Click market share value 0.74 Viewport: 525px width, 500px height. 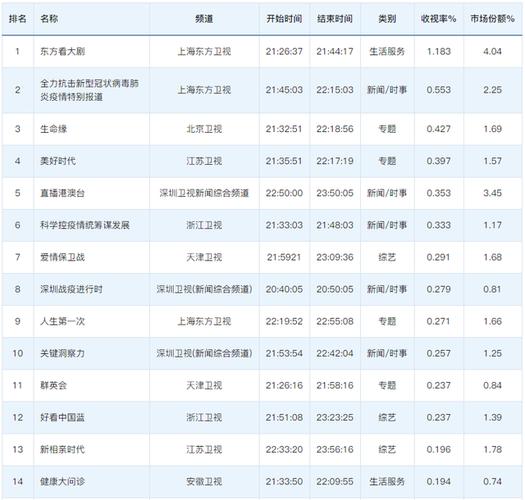(x=493, y=482)
